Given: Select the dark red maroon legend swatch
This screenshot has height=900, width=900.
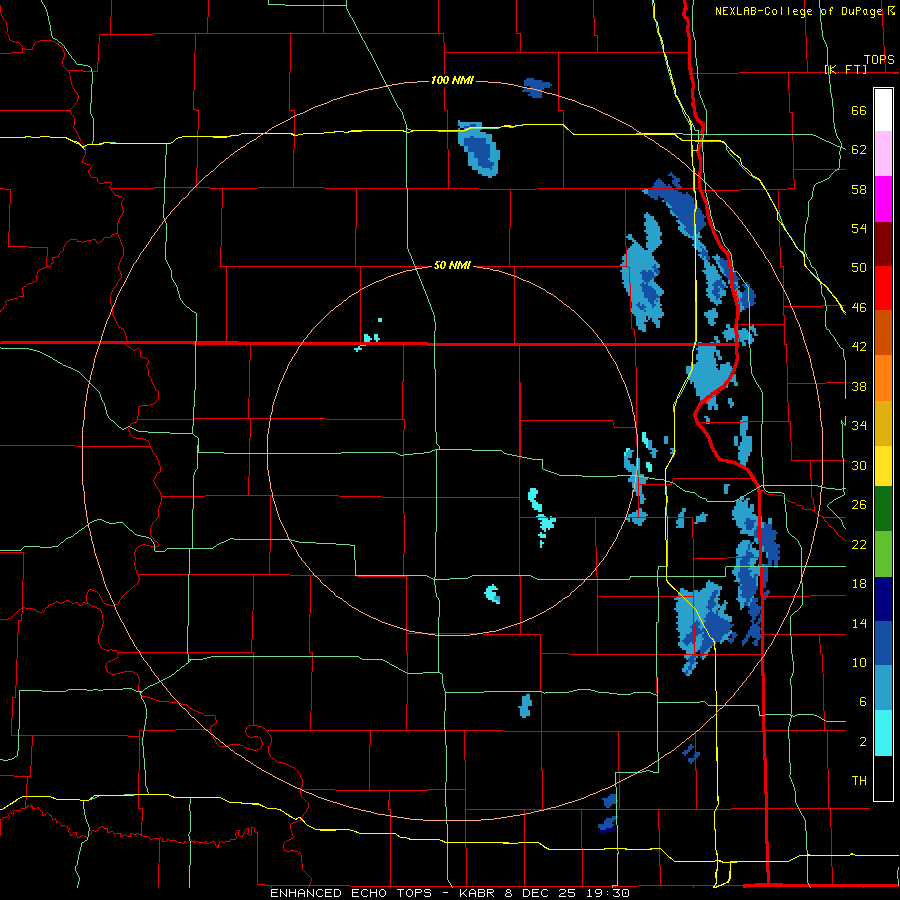Looking at the screenshot, I should pos(883,244).
